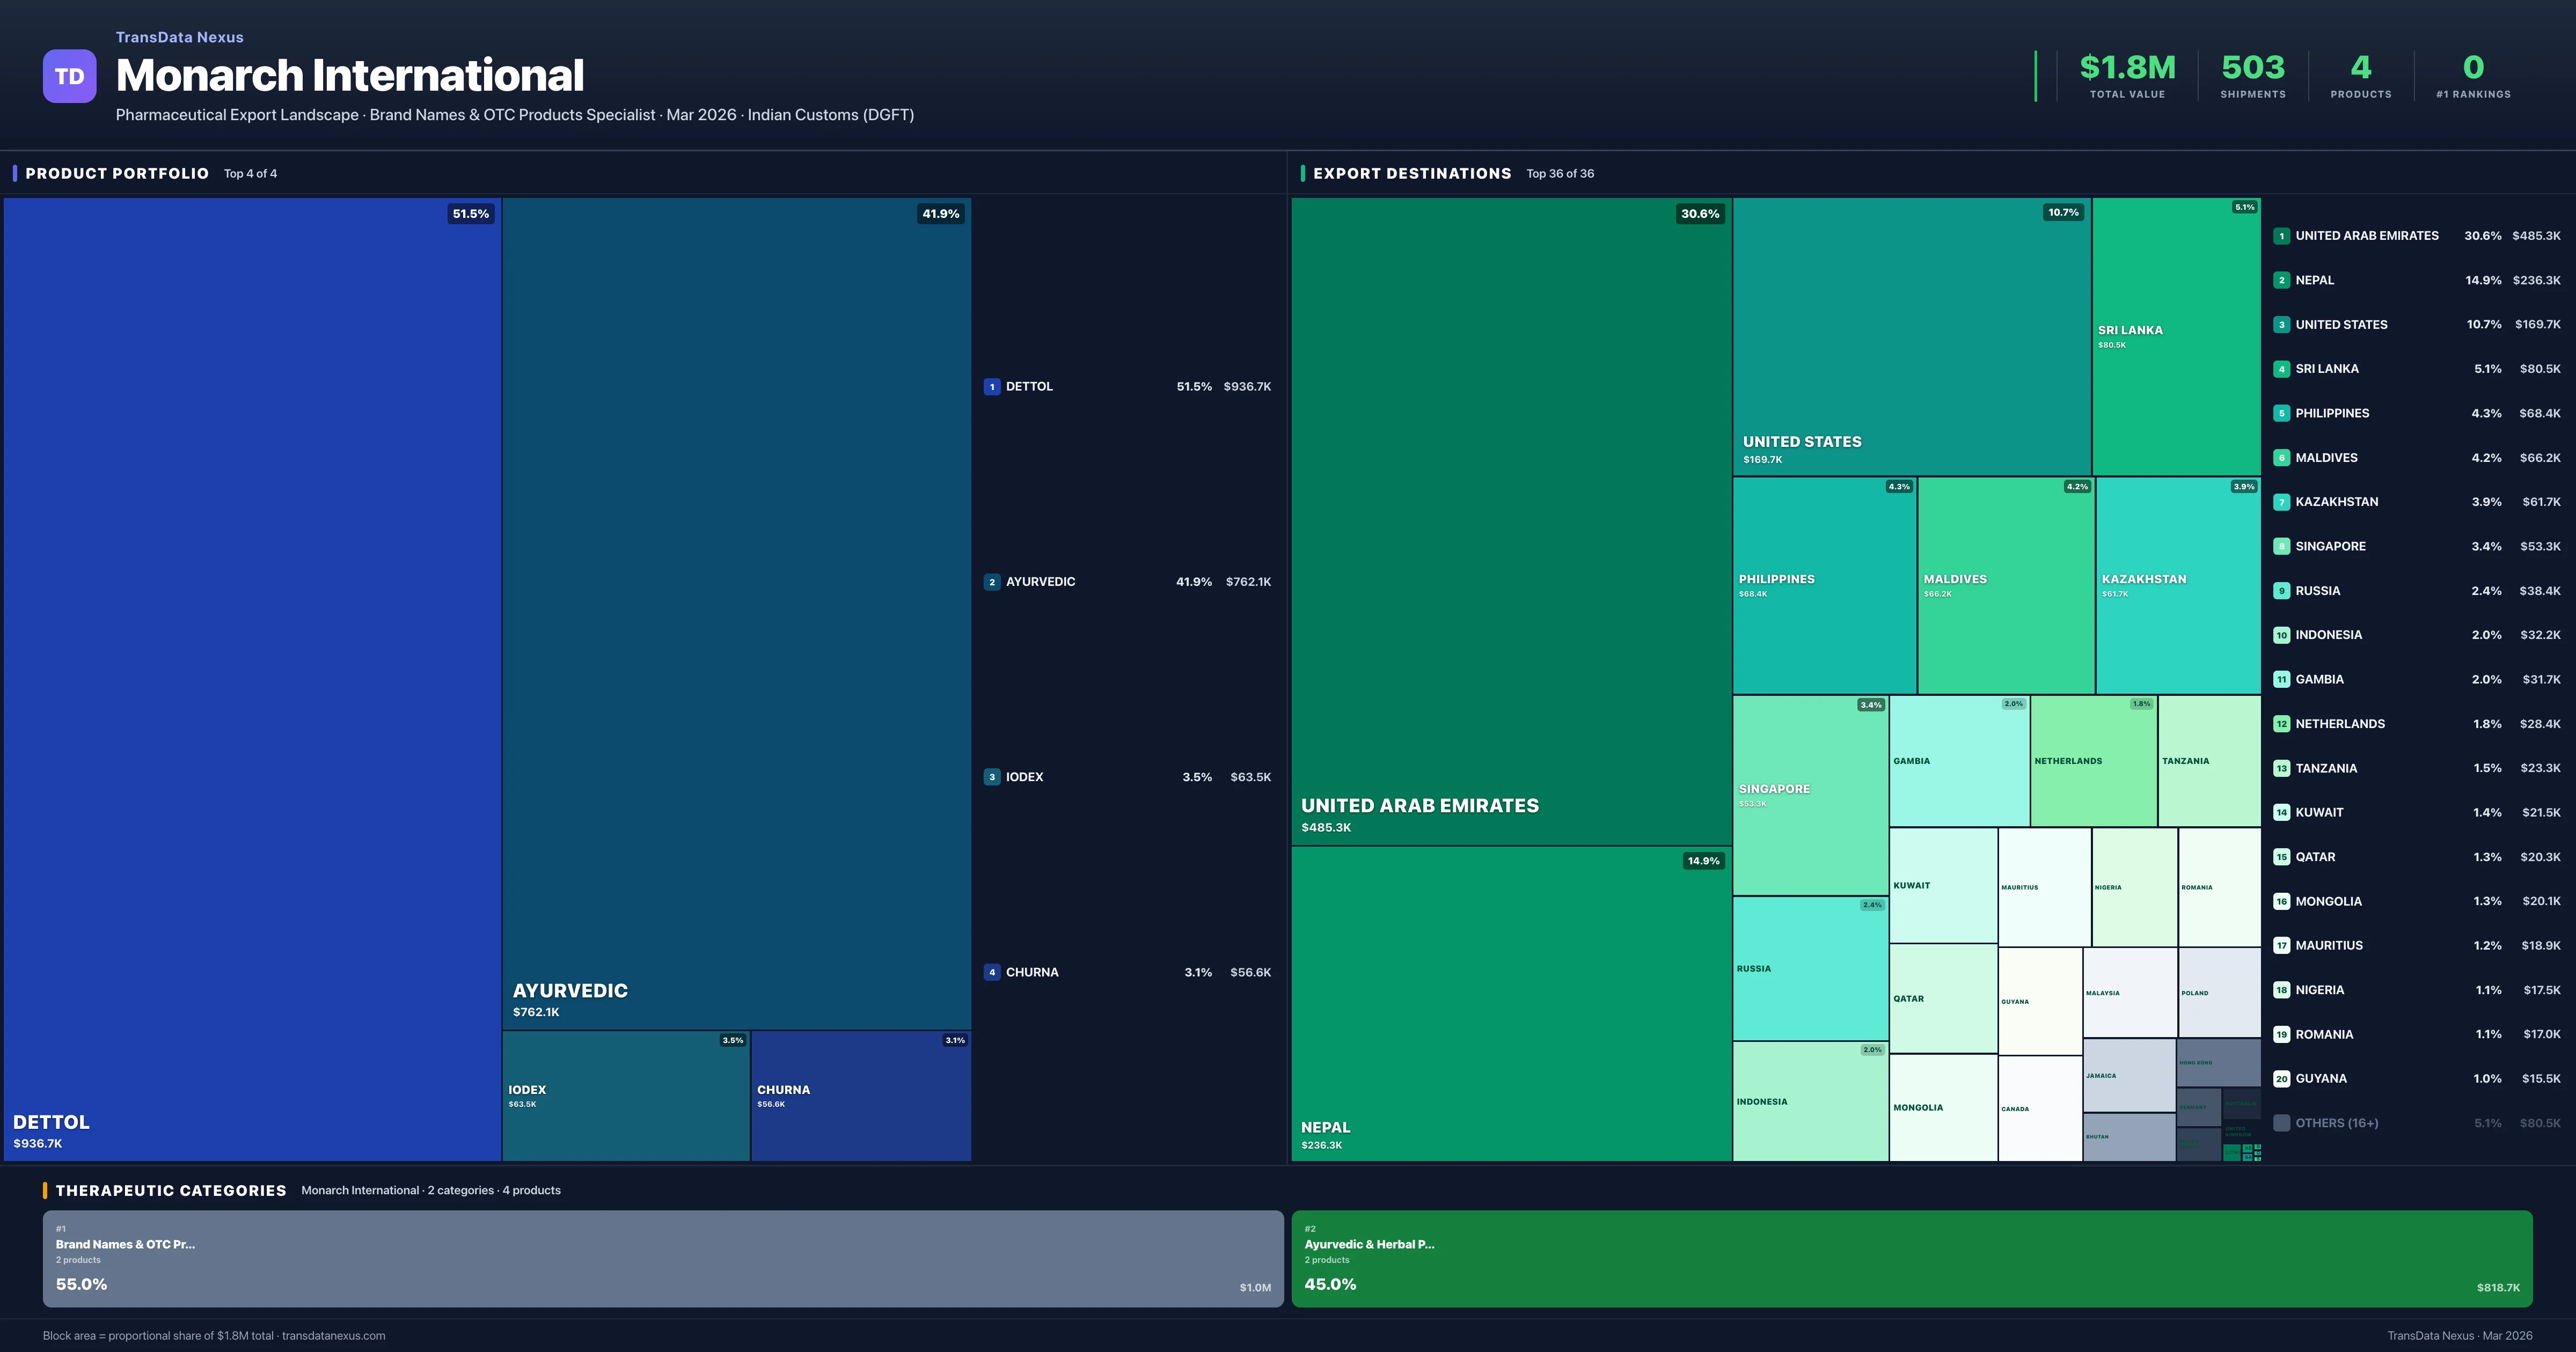This screenshot has height=1352, width=2576.
Task: Click the 503 shipments stat
Action: [2252, 67]
